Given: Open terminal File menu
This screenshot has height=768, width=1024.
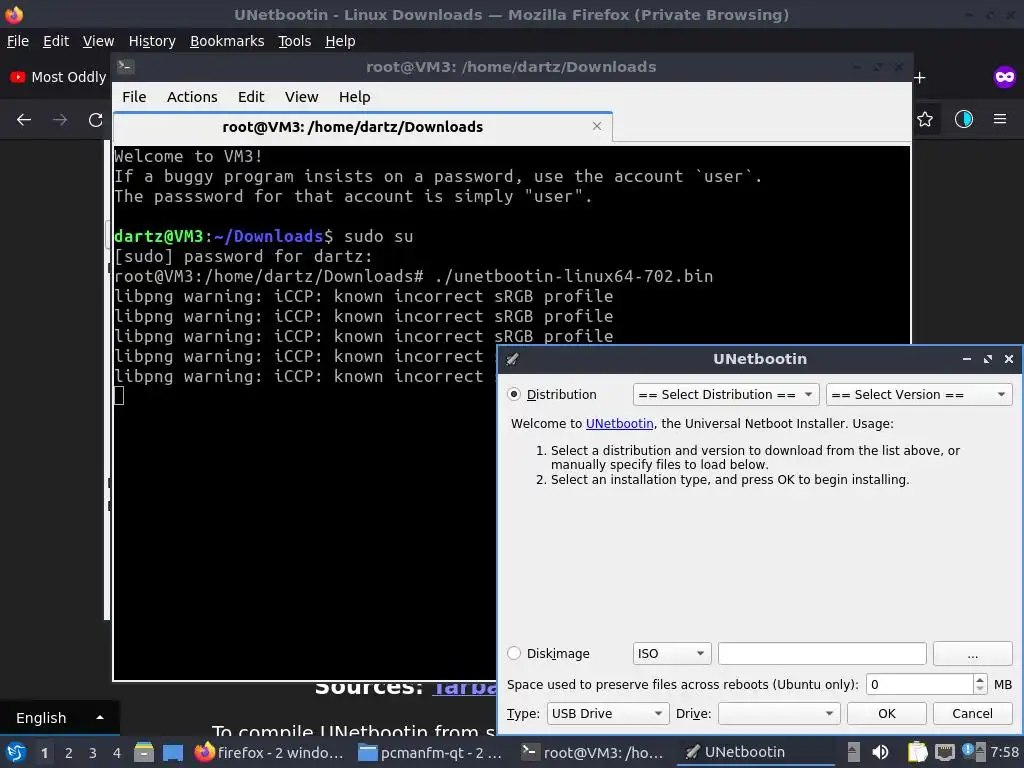Looking at the screenshot, I should pos(134,97).
